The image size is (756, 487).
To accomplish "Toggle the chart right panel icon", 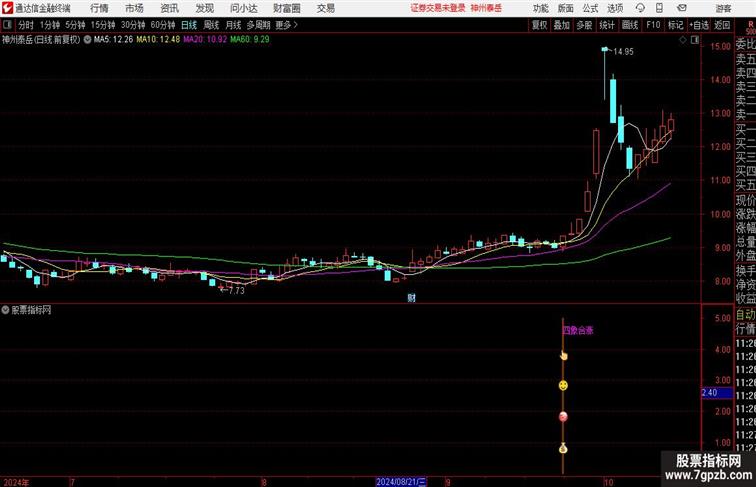I will click(695, 40).
